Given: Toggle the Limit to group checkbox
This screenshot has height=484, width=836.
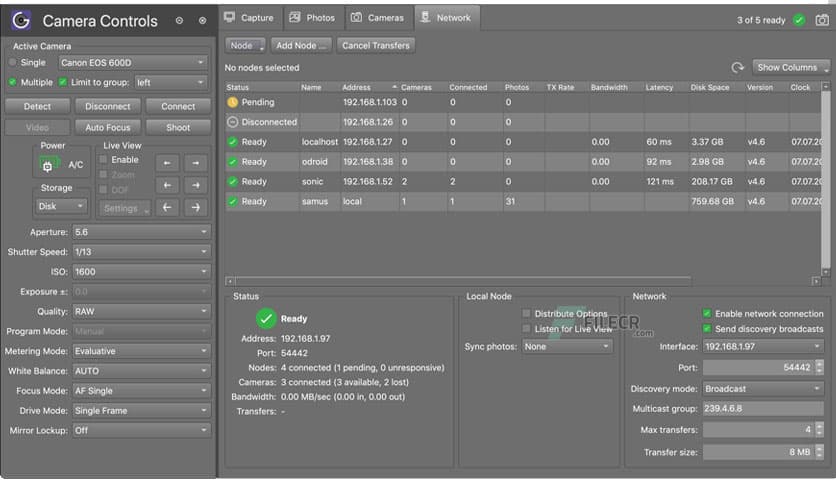Looking at the screenshot, I should (63, 82).
